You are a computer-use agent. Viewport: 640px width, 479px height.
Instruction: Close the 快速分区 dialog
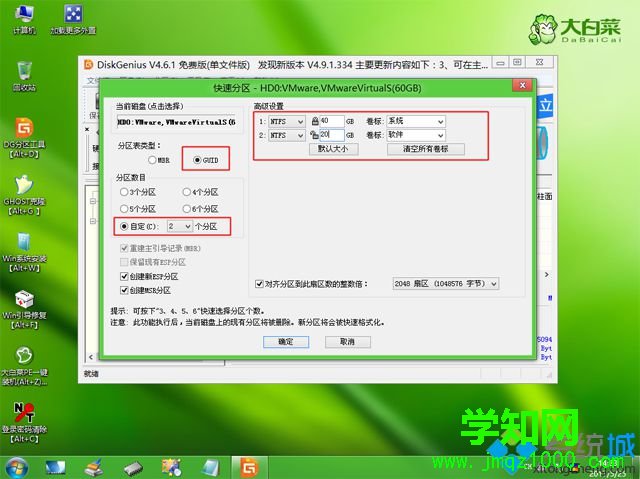522,85
